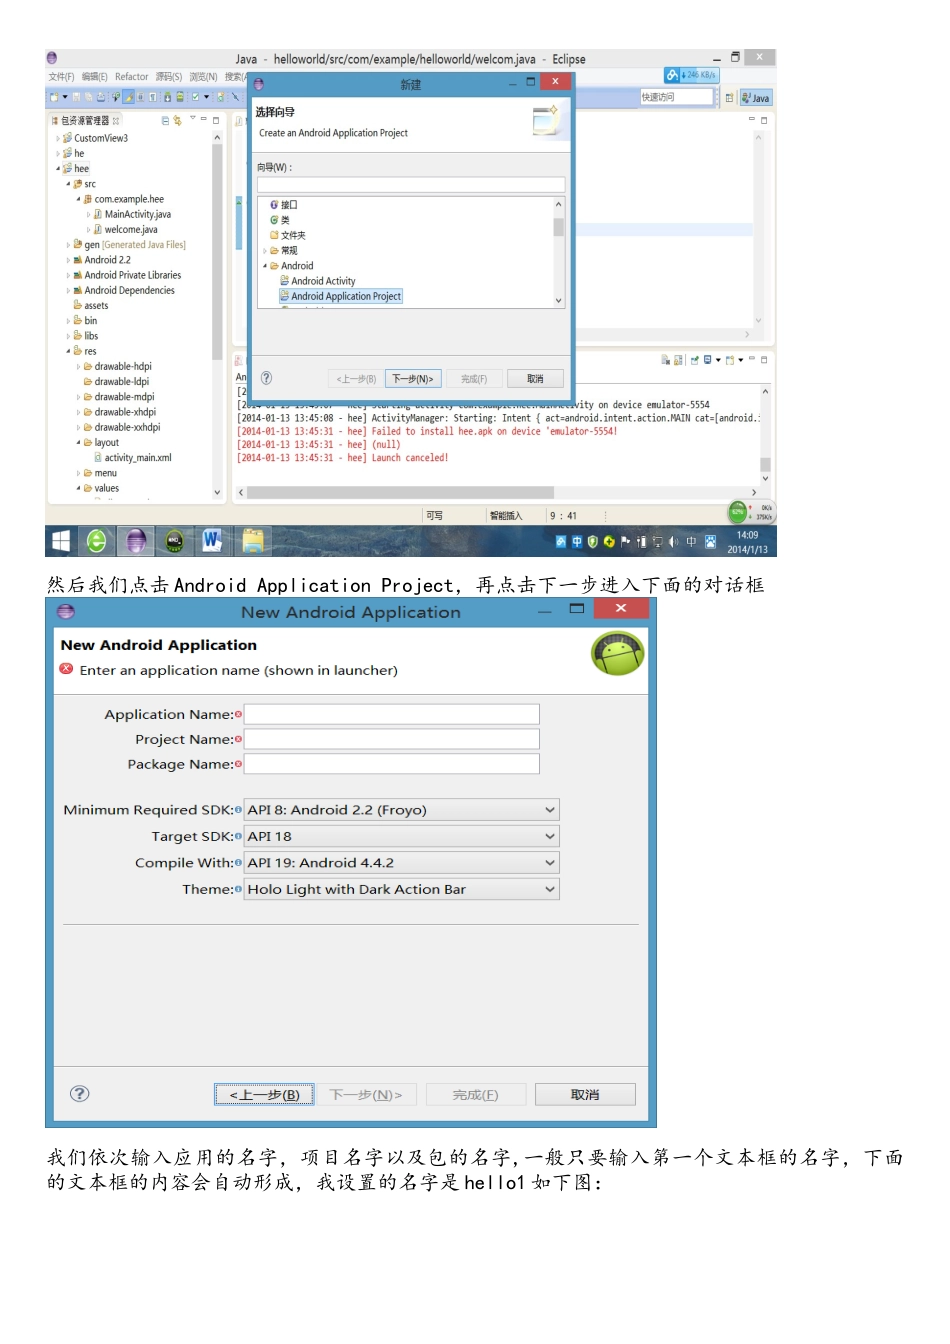This screenshot has height=1344, width=950.
Task: Select the Android 2.2 library entry
Action: (x=102, y=260)
